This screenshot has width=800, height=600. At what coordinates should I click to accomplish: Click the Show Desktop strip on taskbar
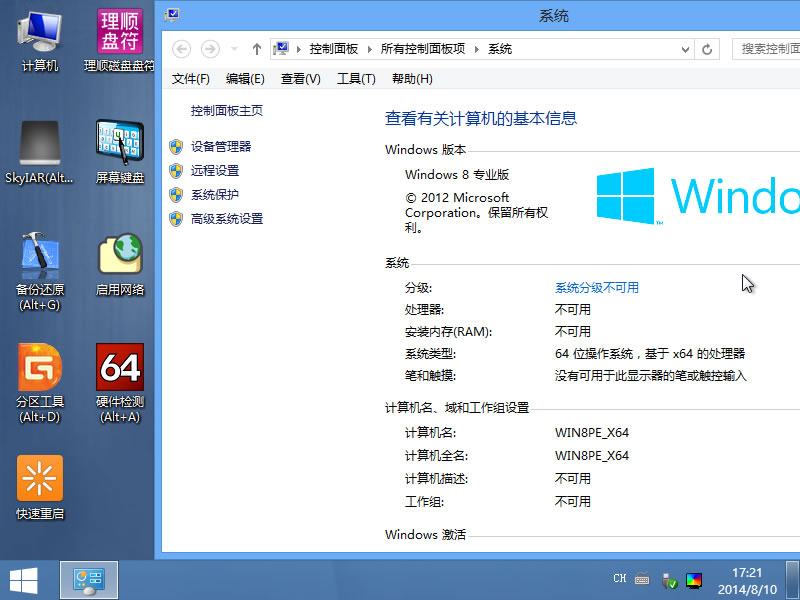click(x=792, y=580)
